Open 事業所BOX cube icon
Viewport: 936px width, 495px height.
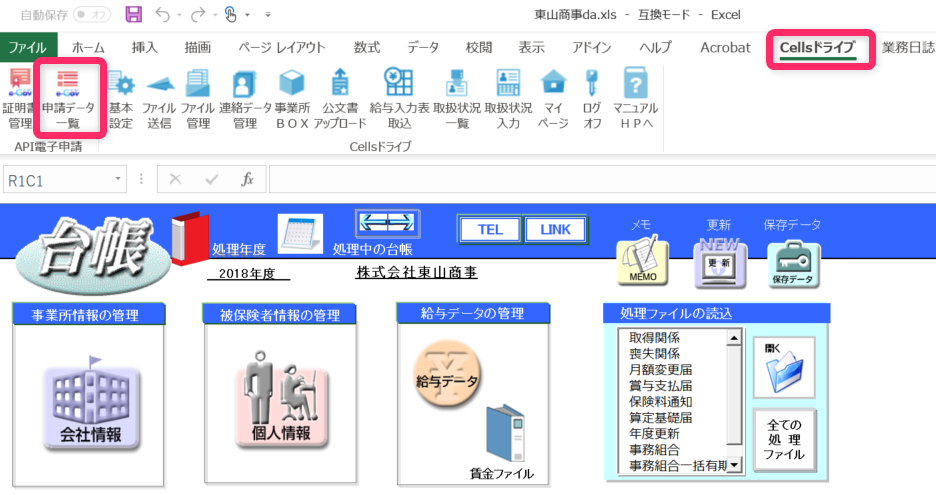[x=292, y=99]
